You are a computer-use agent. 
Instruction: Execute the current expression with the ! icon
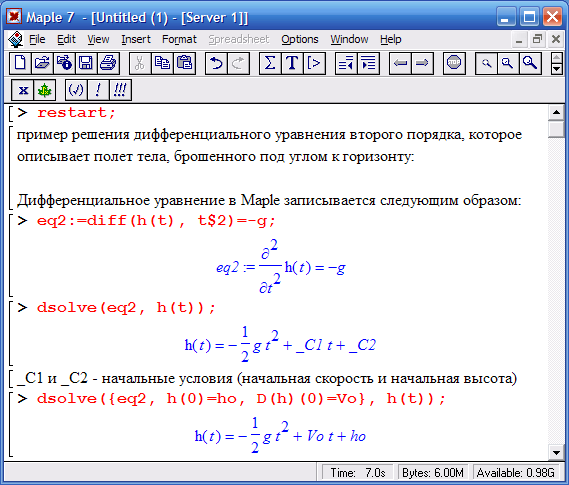98,90
